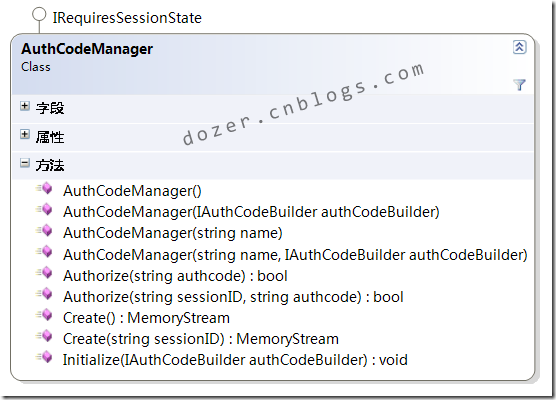Click the filter funnel icon
556x400 pixels.
click(519, 85)
